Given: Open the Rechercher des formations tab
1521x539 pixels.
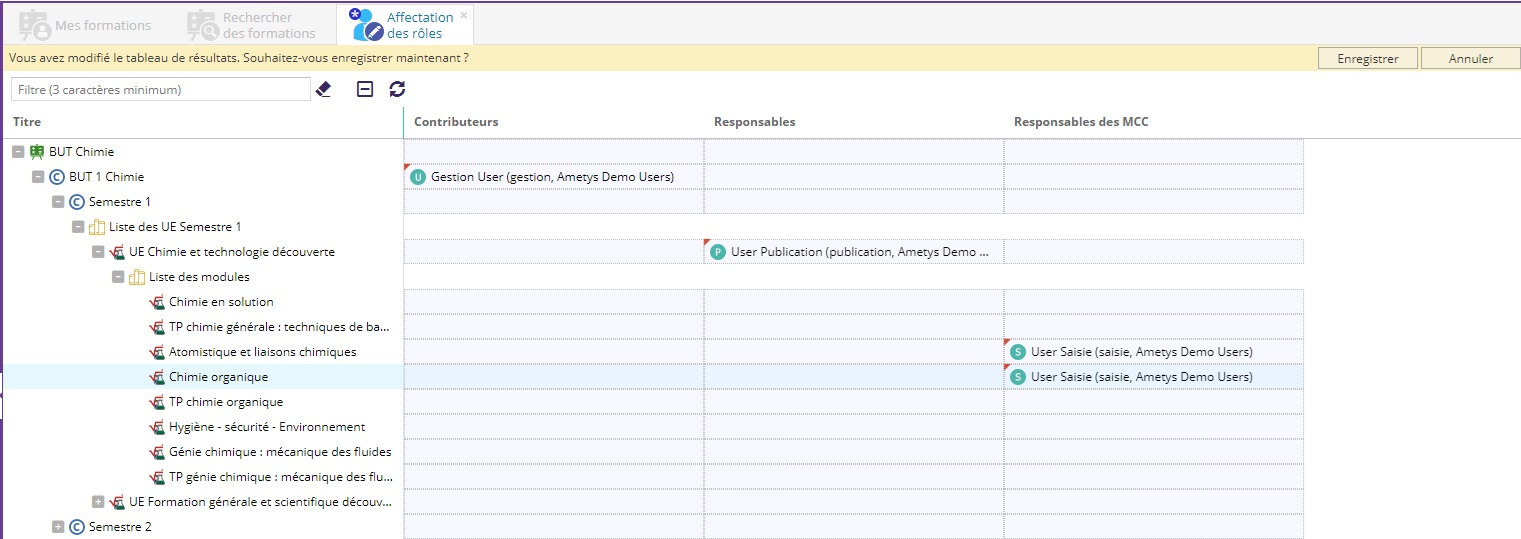Looking at the screenshot, I should click(x=252, y=25).
